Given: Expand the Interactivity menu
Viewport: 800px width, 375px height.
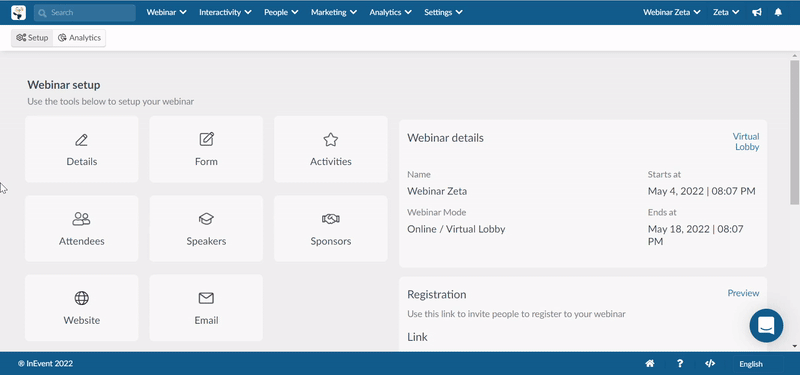Looking at the screenshot, I should pos(226,12).
